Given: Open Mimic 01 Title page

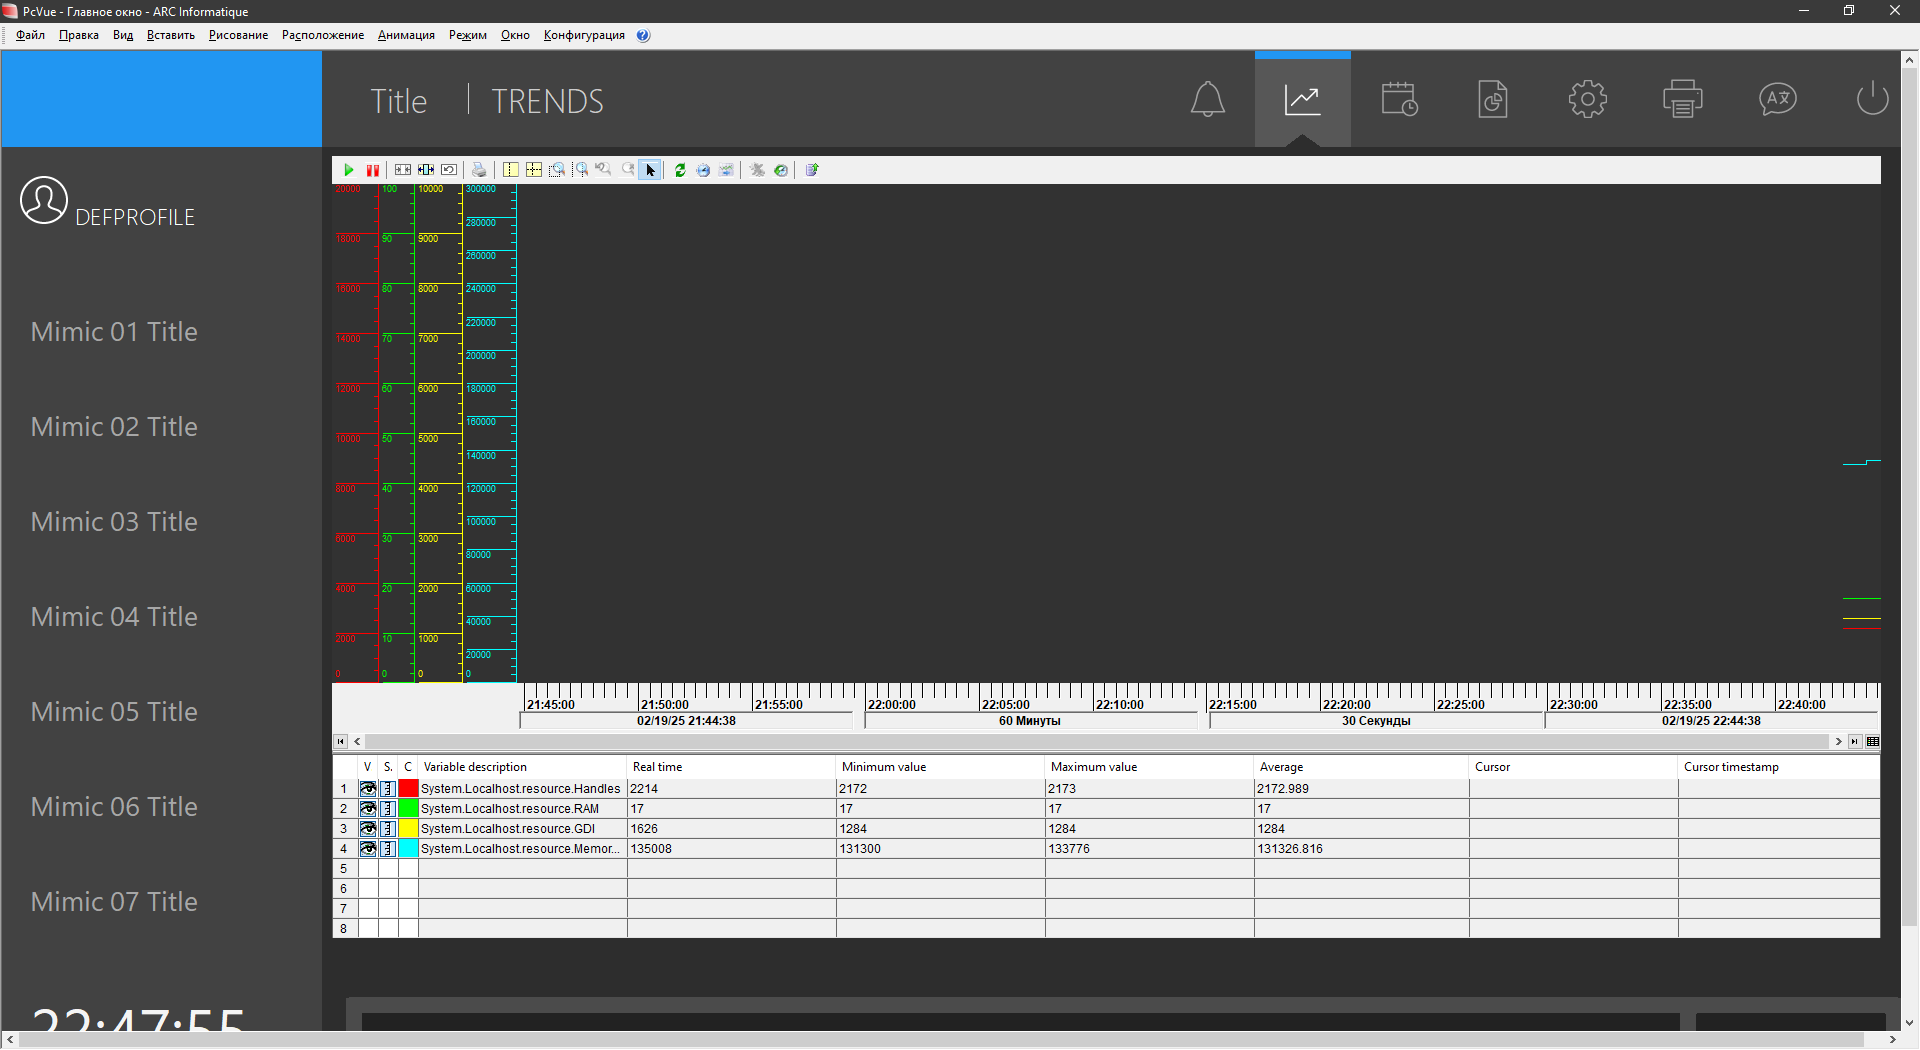Looking at the screenshot, I should [x=114, y=332].
